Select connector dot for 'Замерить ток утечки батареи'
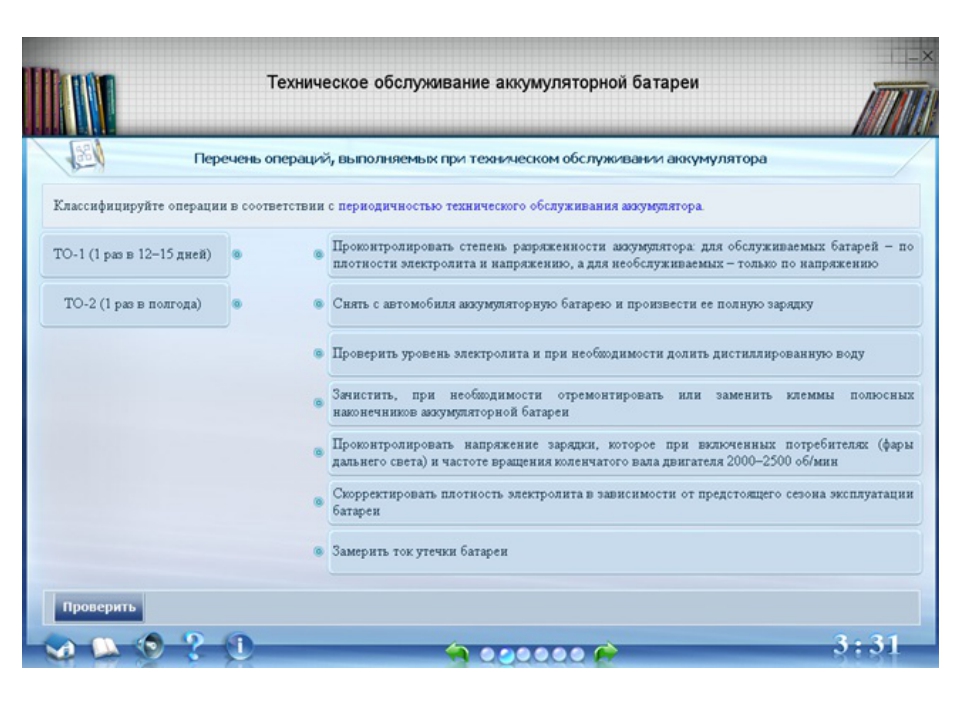The image size is (960, 720). pos(317,552)
